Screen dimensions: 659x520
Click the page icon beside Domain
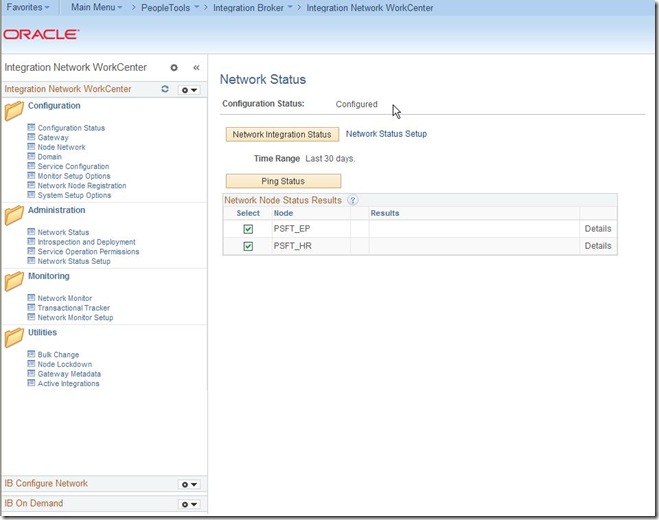[31, 156]
